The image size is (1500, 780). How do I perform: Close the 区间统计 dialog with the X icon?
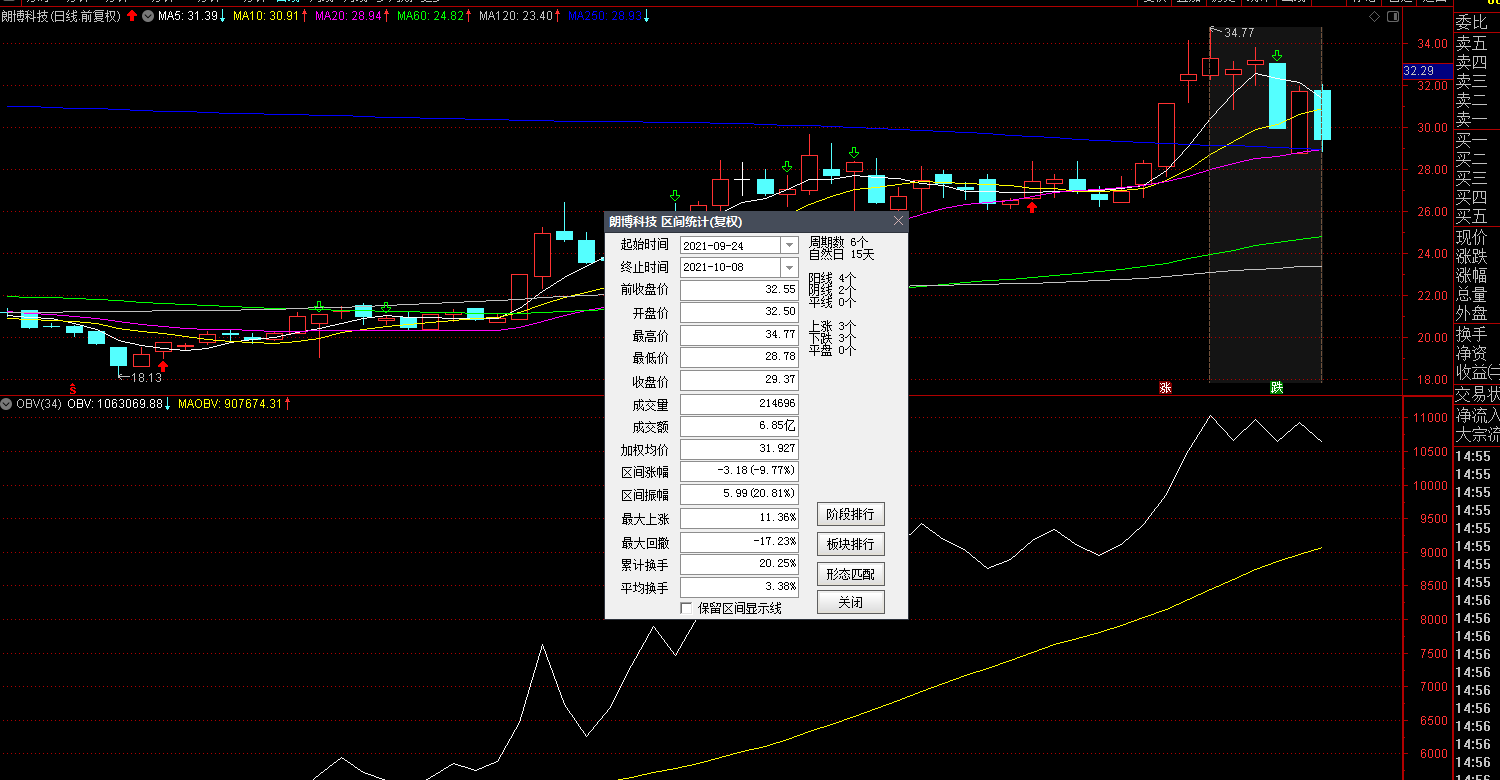tap(897, 221)
